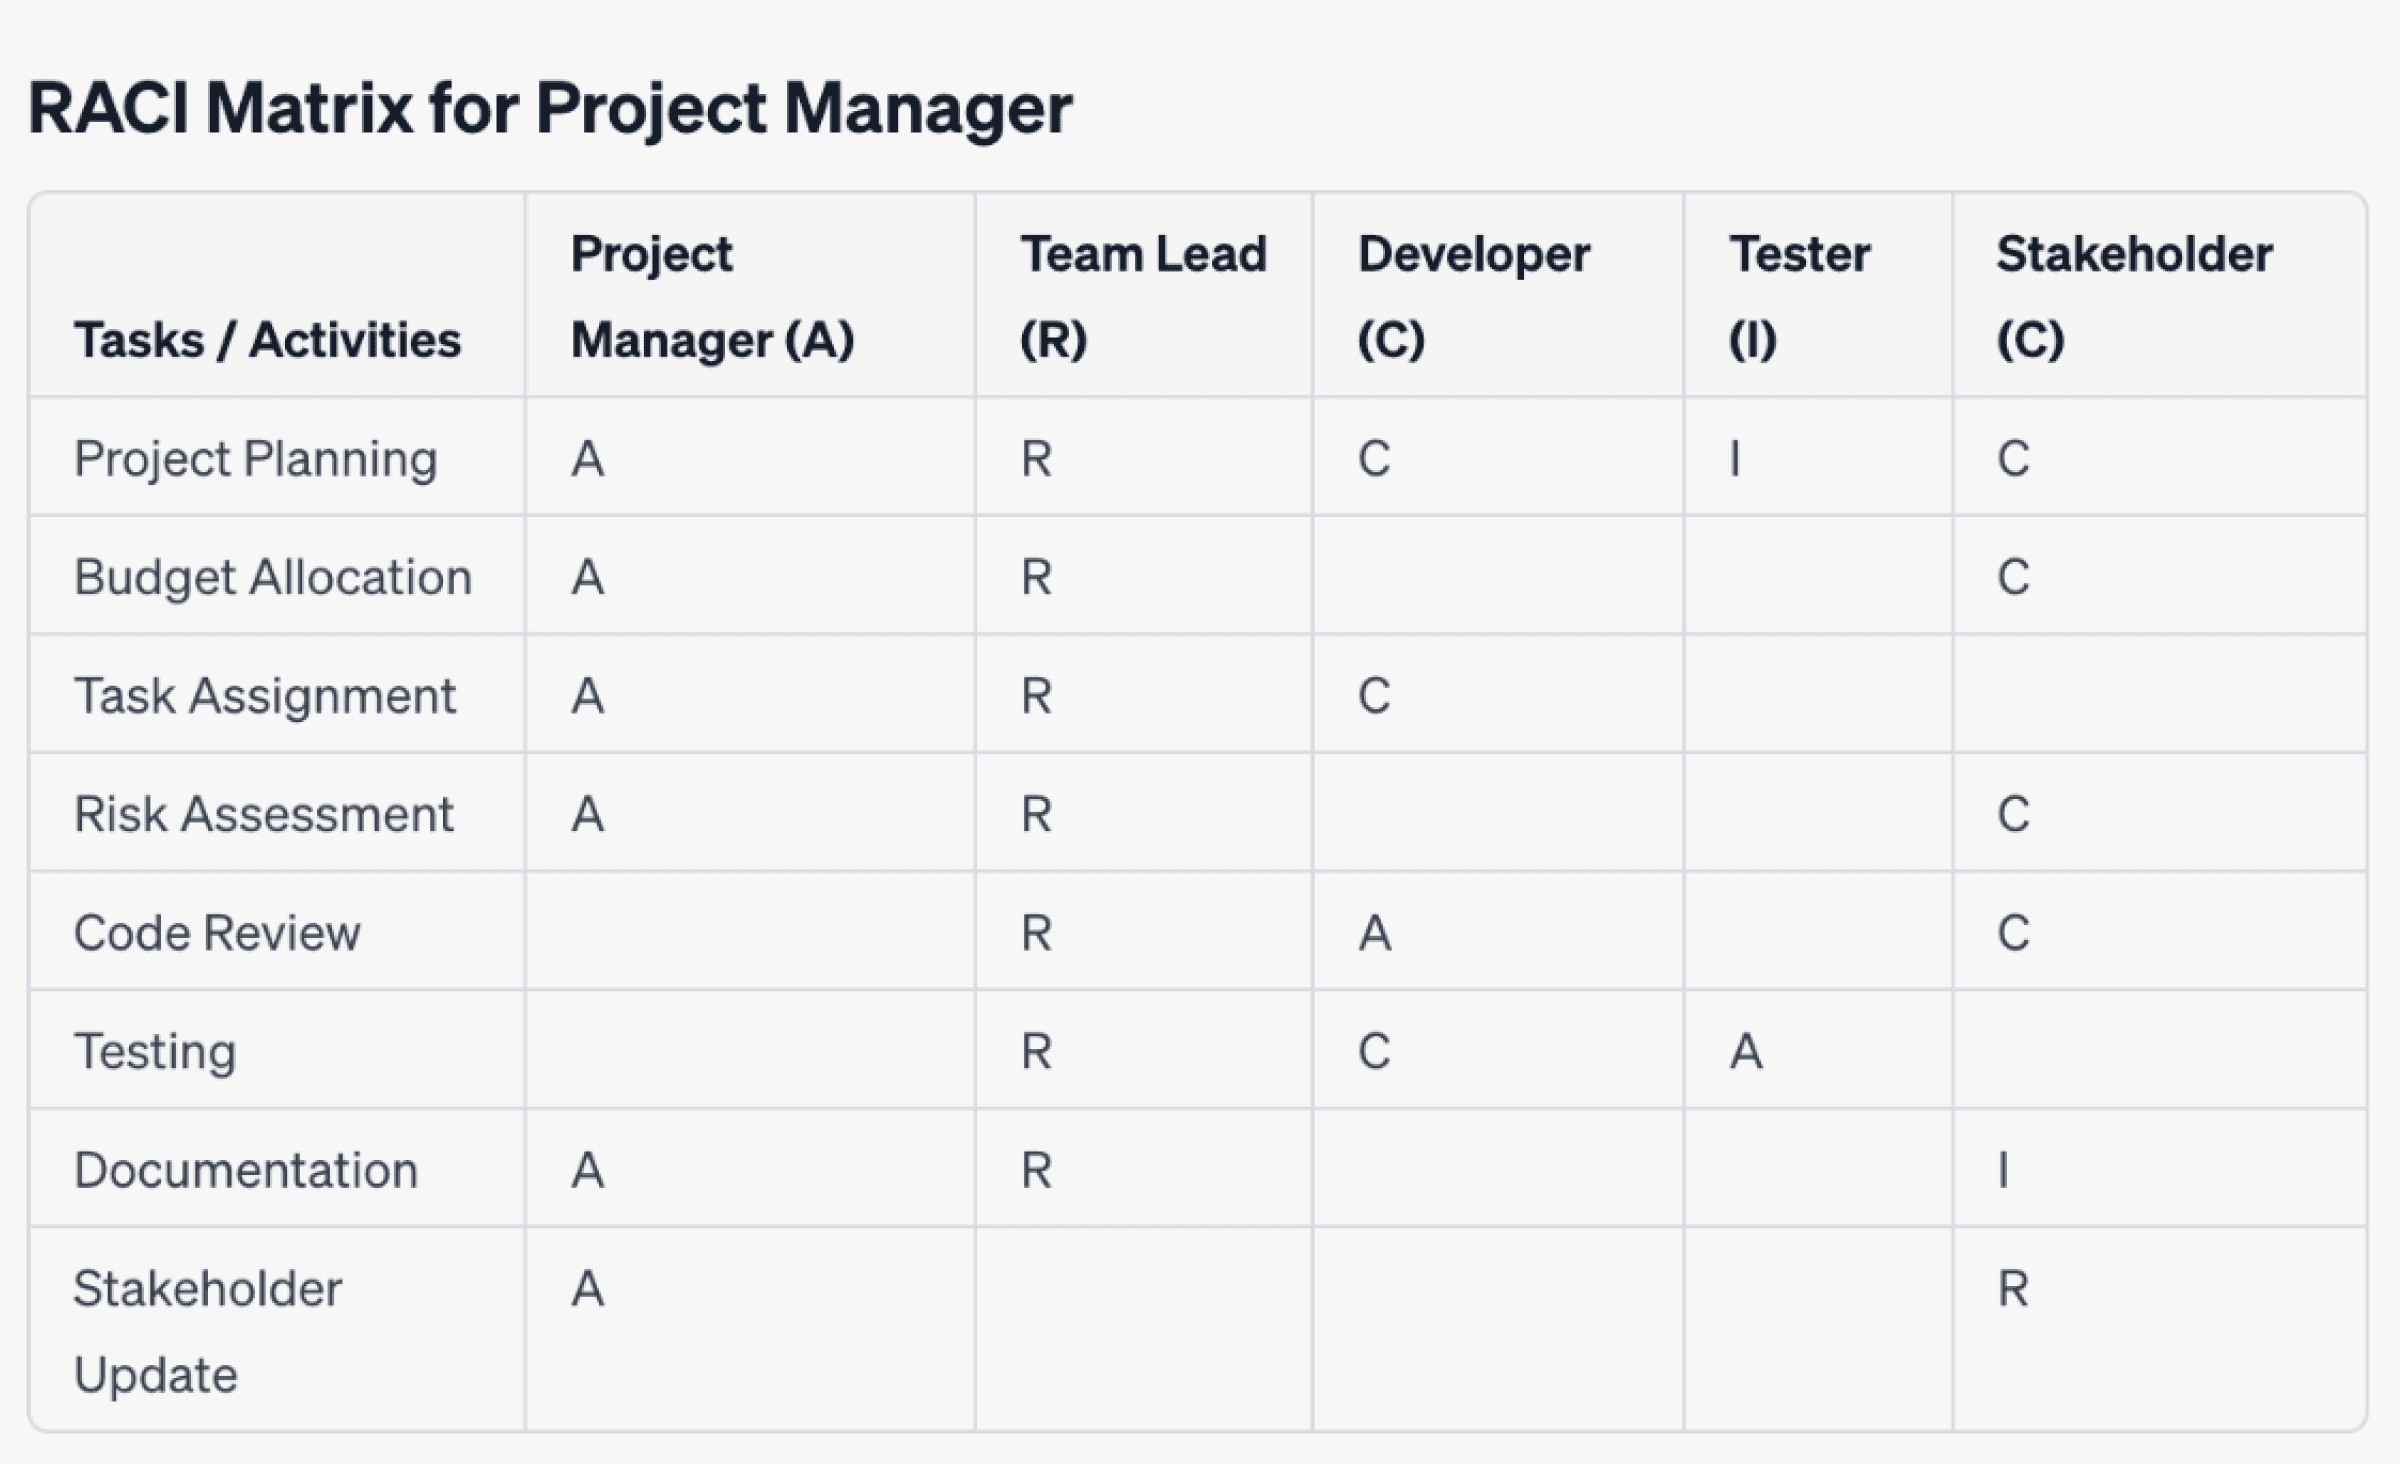Click the Tester (I) column header
This screenshot has height=1464, width=2400.
click(x=1799, y=296)
